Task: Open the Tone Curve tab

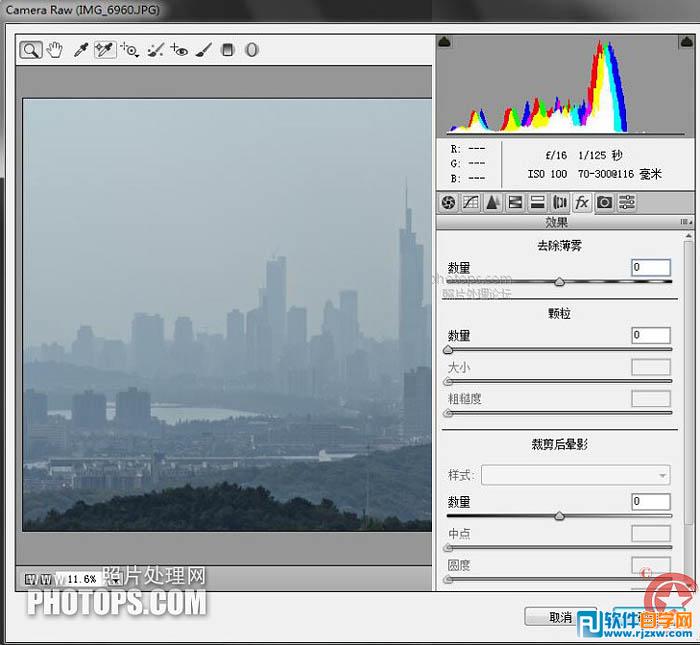Action: coord(471,203)
